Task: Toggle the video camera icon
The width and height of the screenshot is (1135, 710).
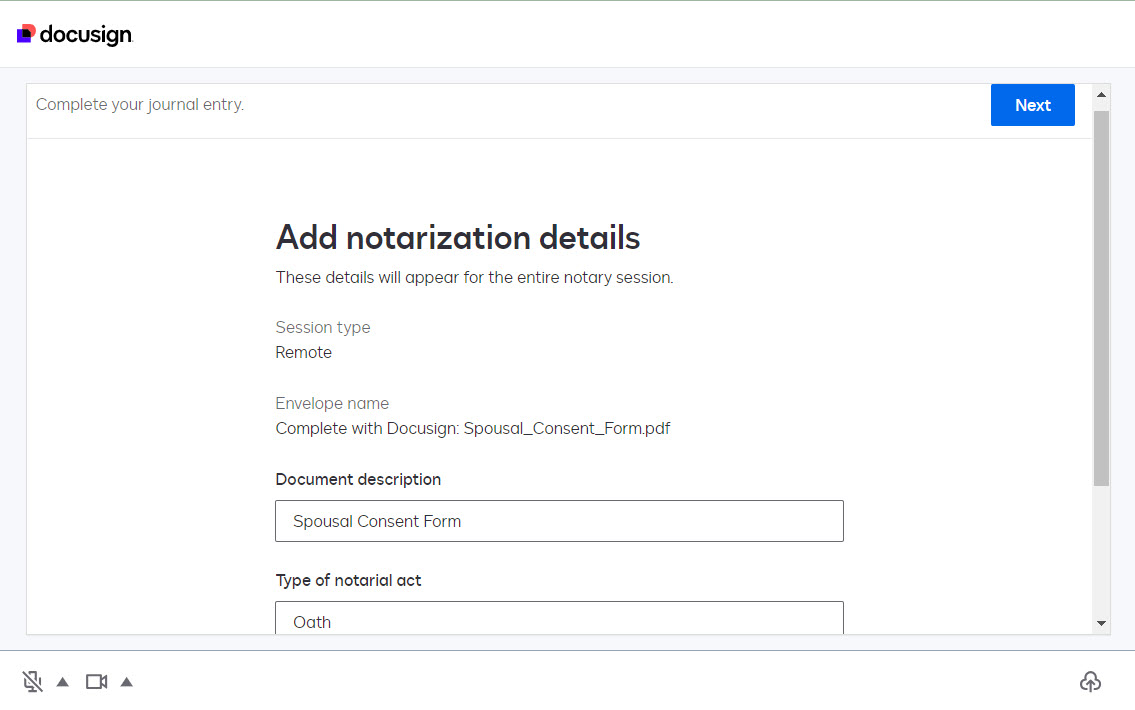Action: [x=96, y=682]
